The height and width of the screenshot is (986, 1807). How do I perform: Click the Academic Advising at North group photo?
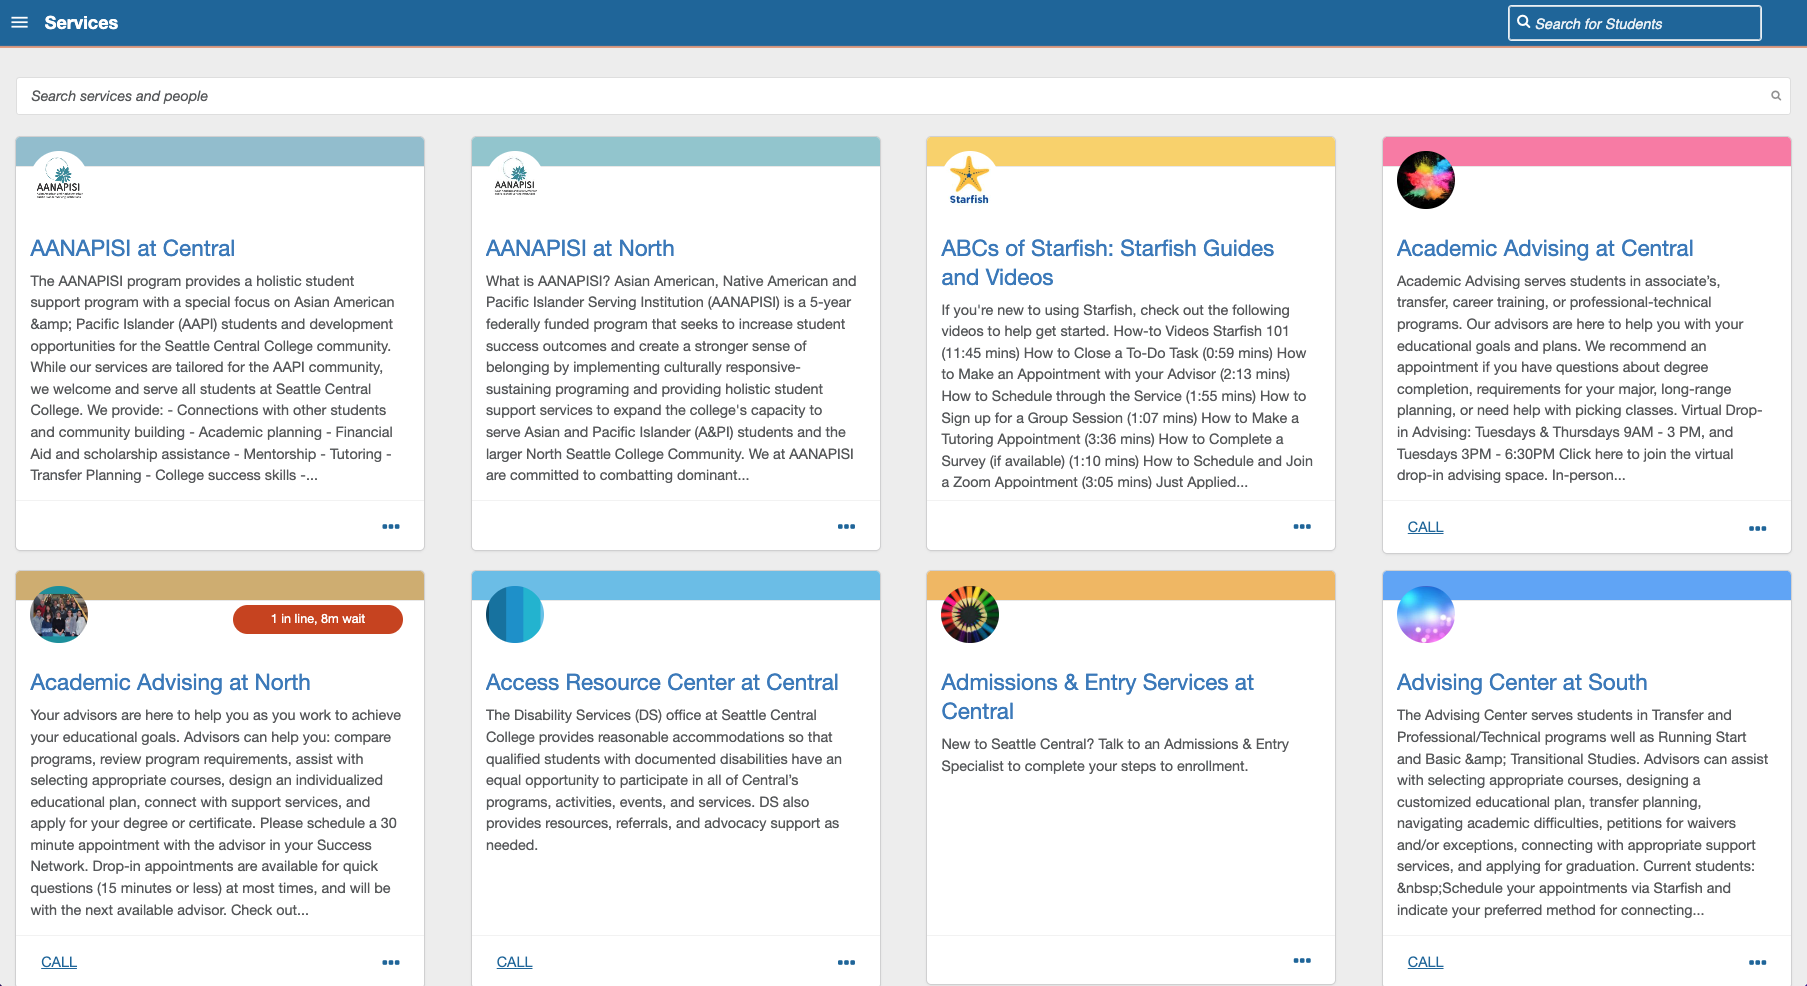59,614
